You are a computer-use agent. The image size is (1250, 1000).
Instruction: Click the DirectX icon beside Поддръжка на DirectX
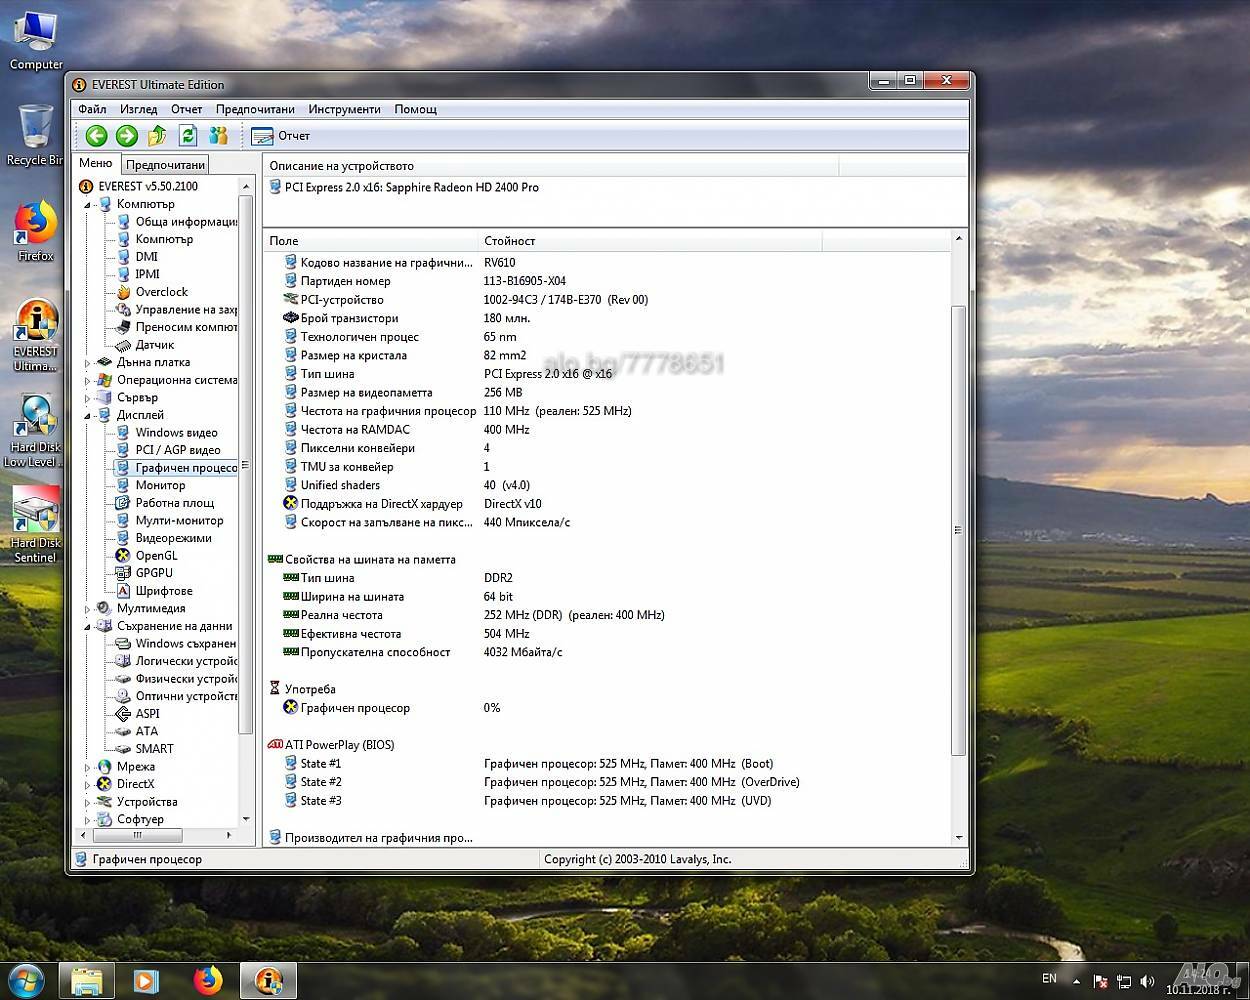tap(291, 504)
